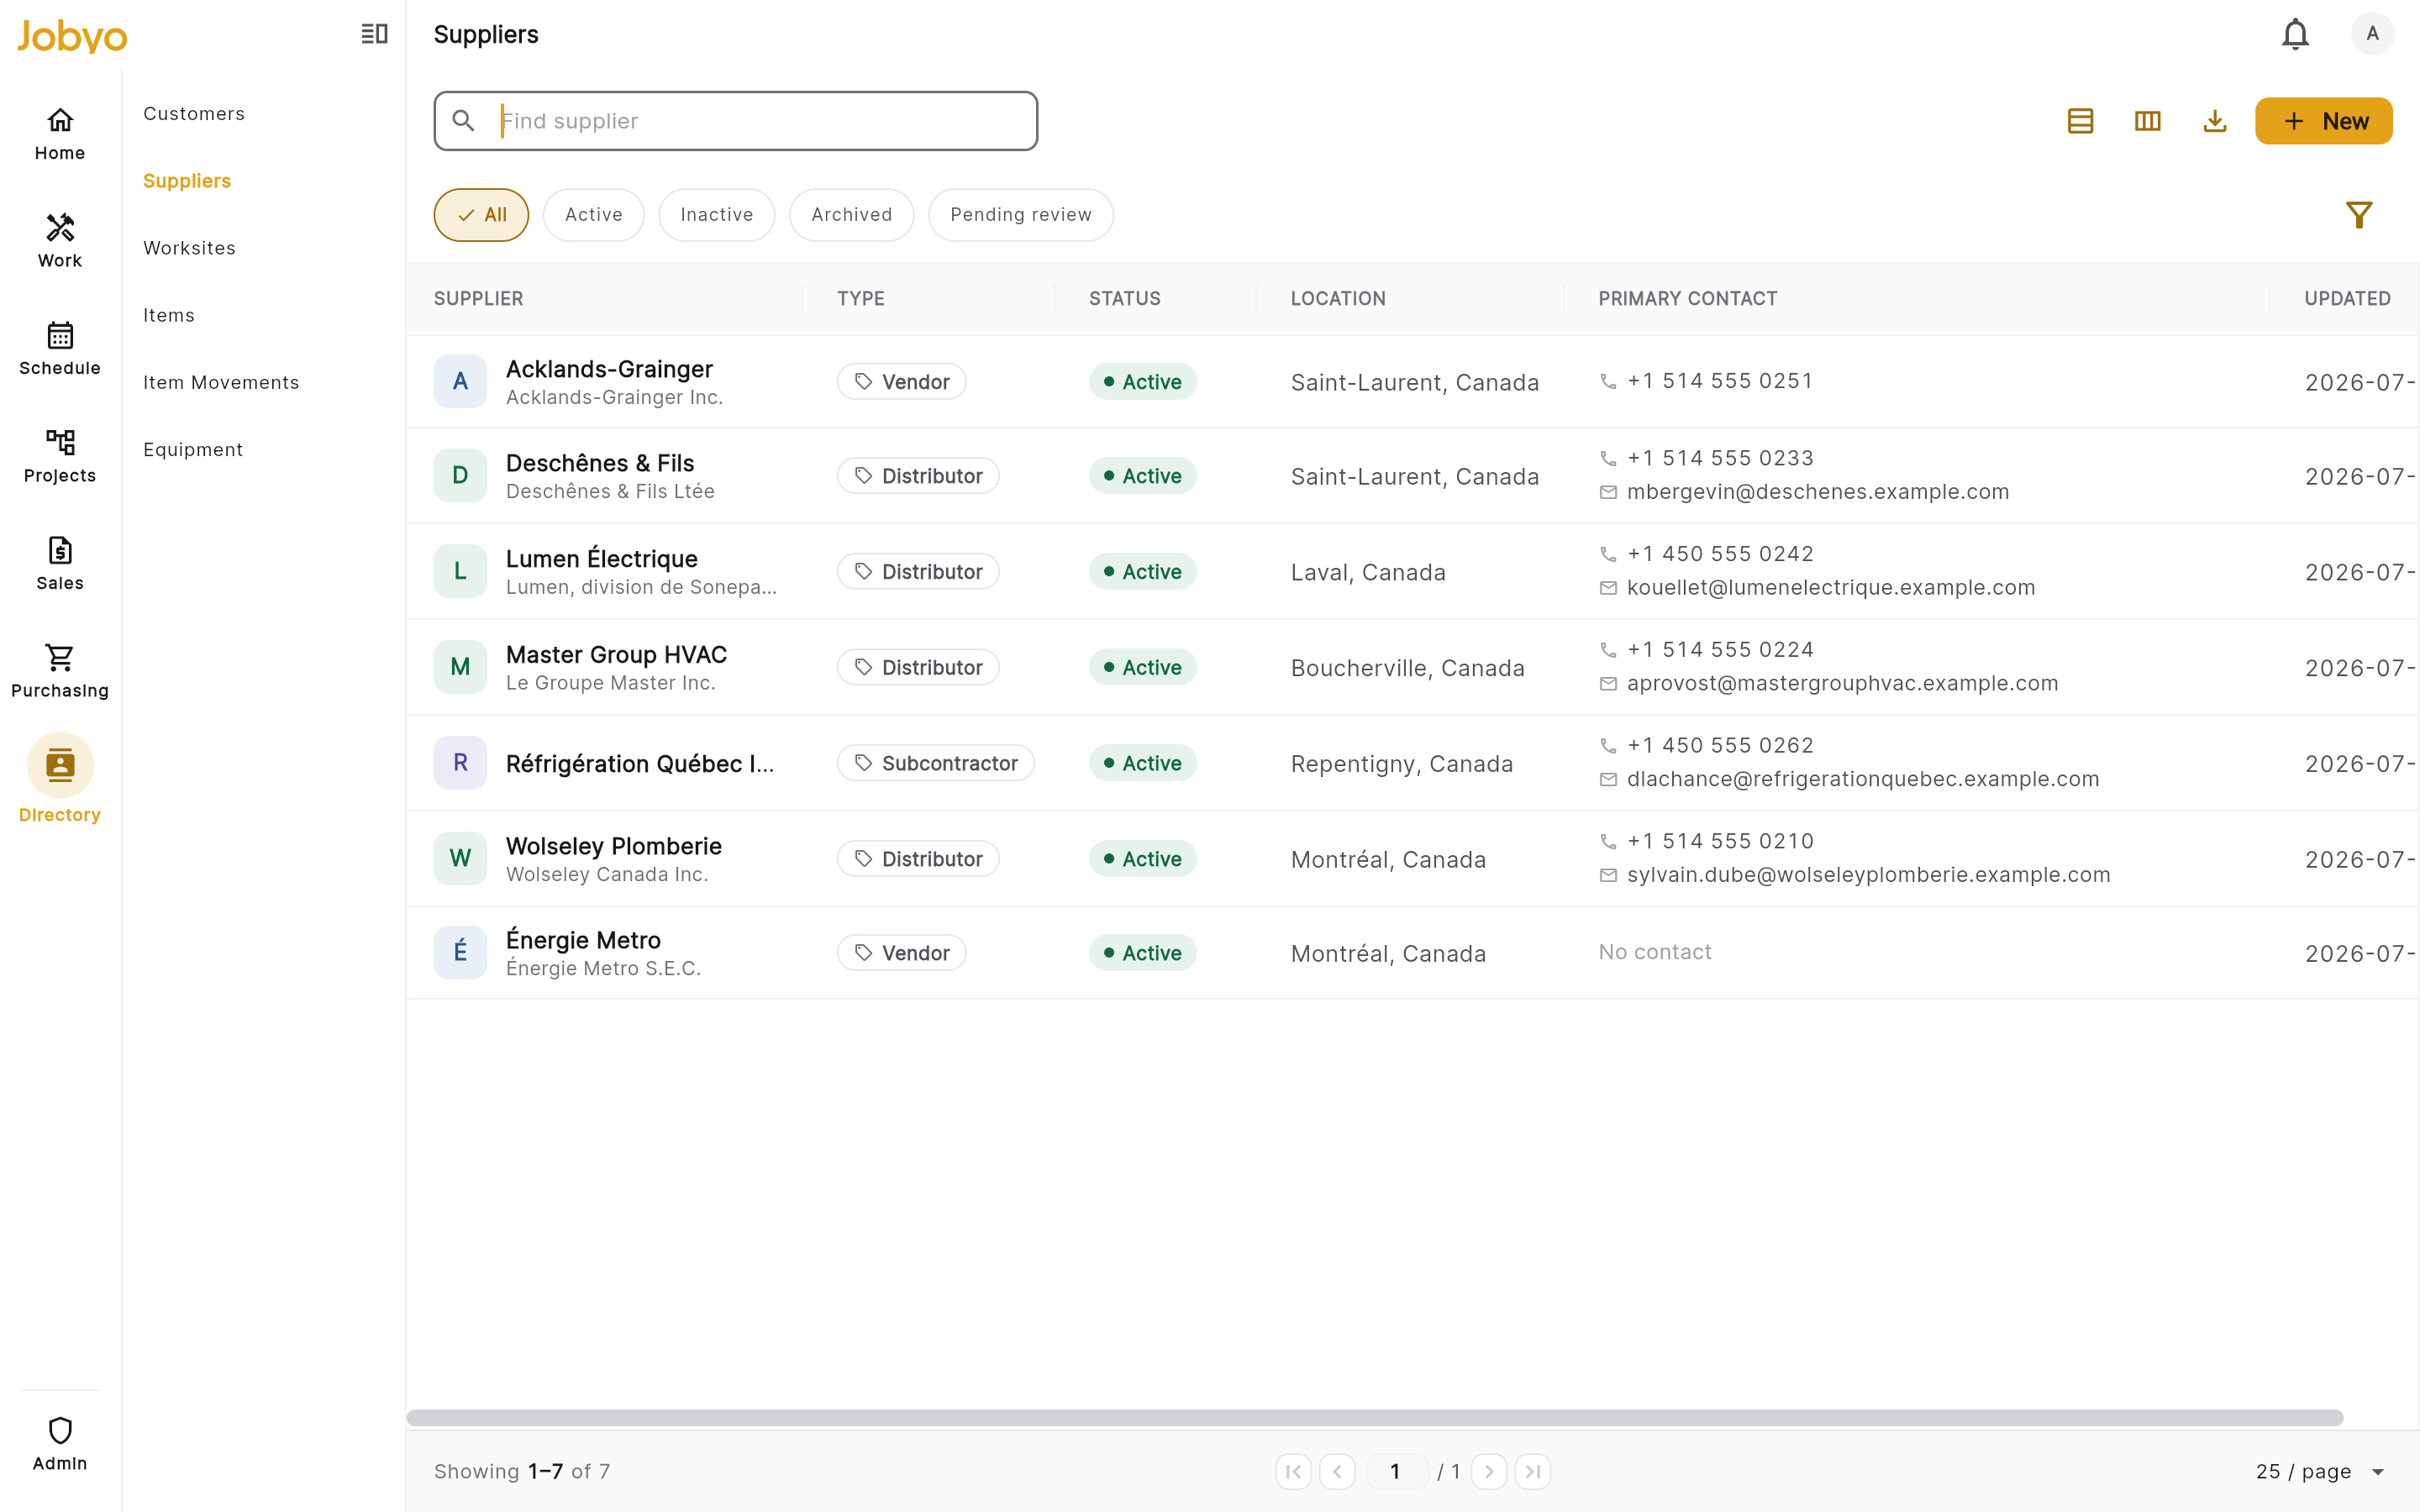Click Wolseley Plomberie avatar letter W

460,858
